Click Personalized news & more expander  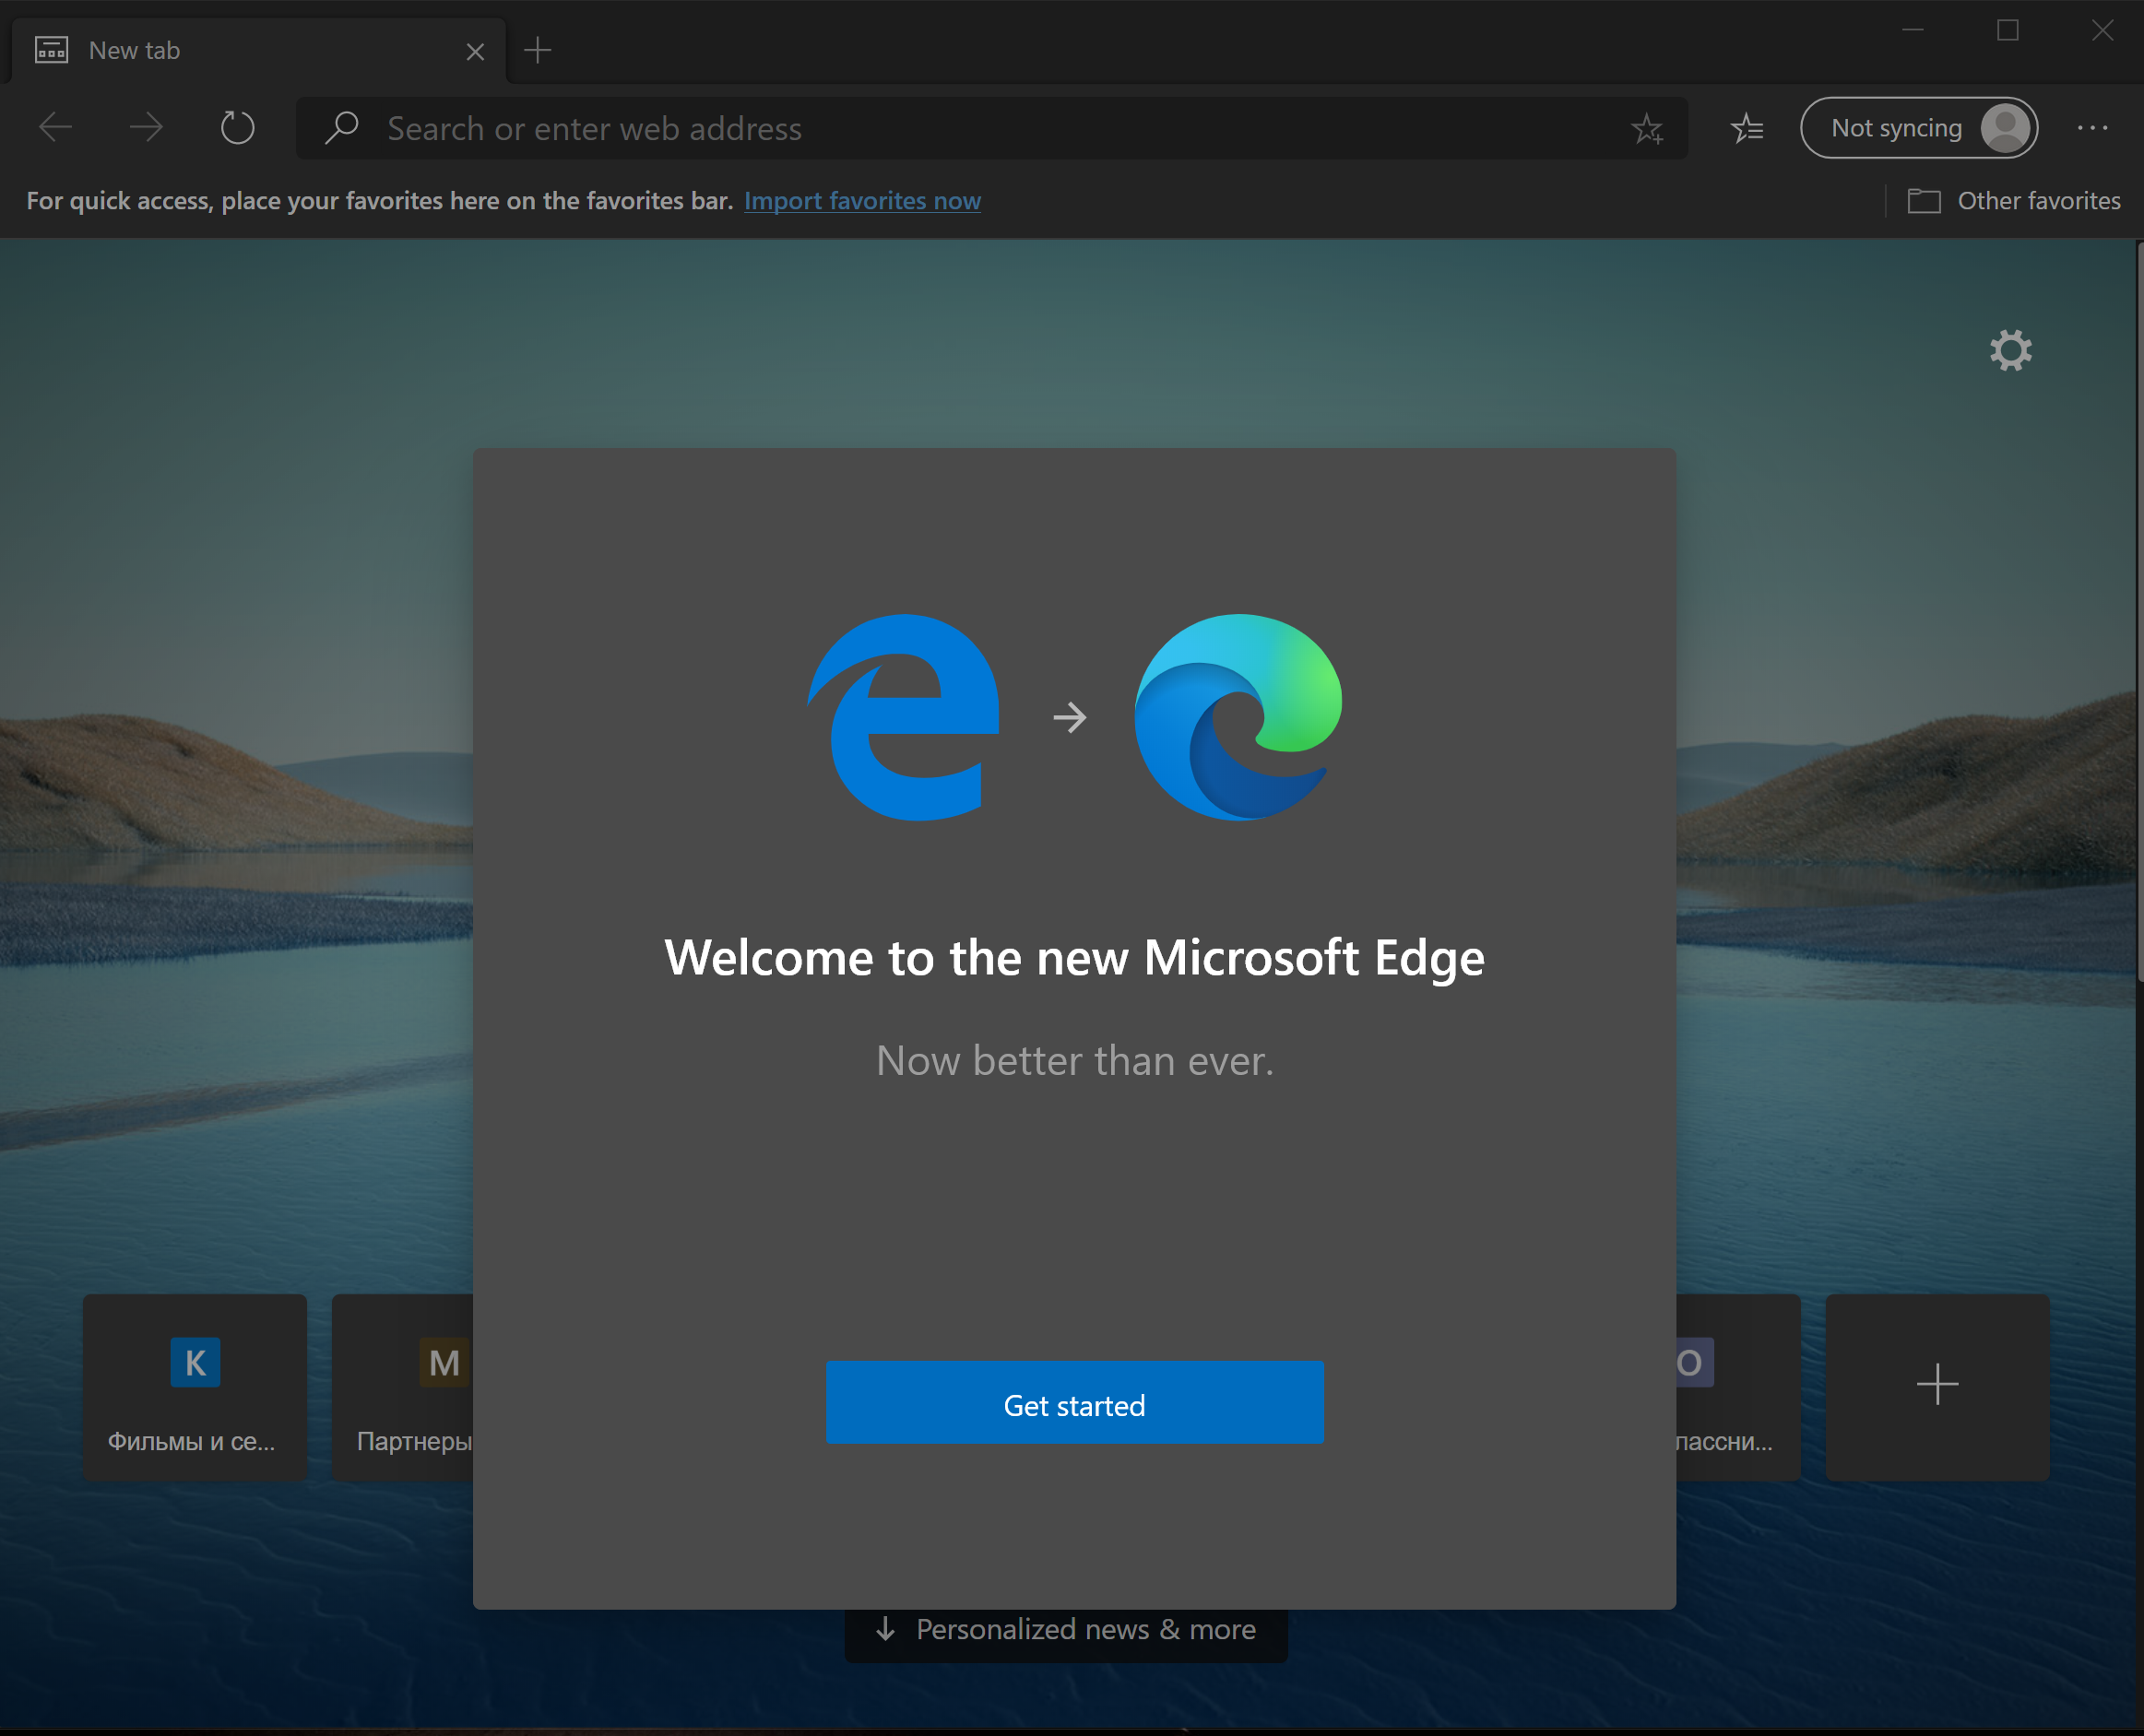coord(1072,1630)
